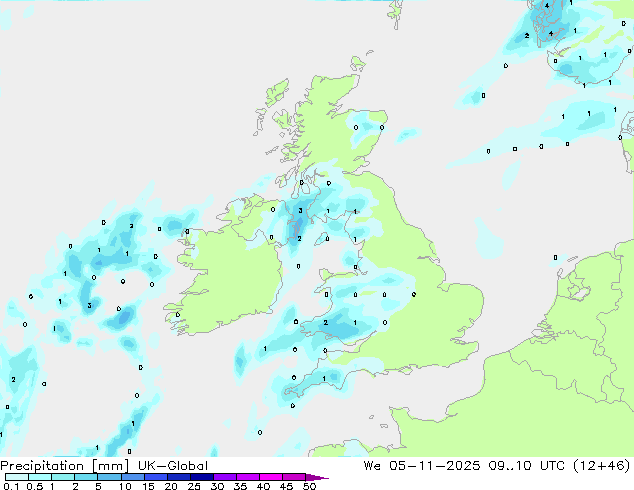This screenshot has height=490, width=634.
Task: Click the '50' legend scale label
Action: [309, 486]
